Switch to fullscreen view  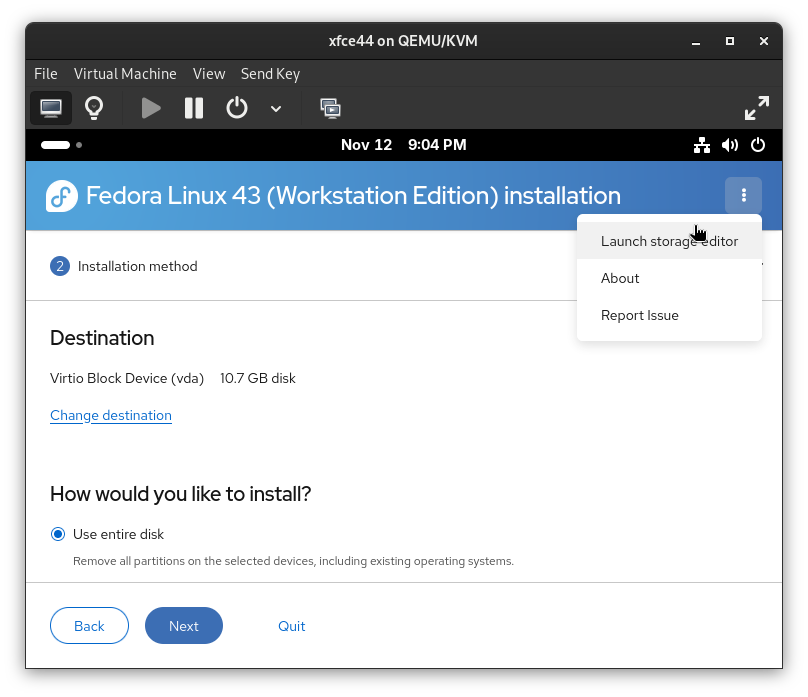(756, 108)
